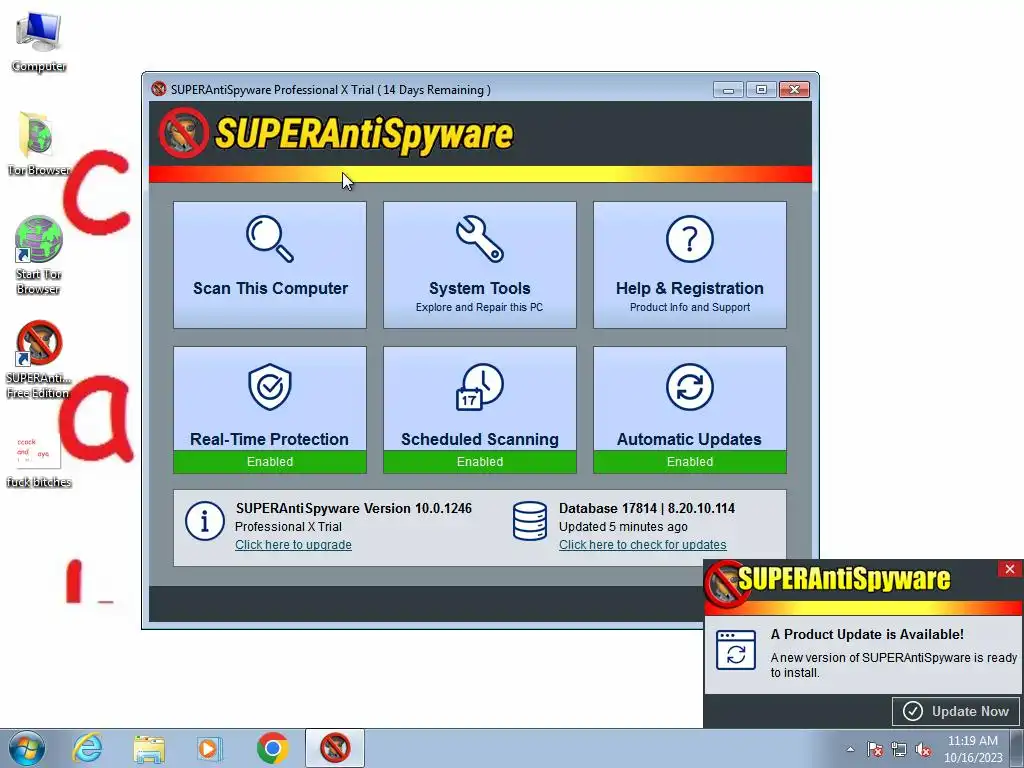The image size is (1024, 768).
Task: Open the taskbar clock showing 11:19 AM
Action: tap(973, 749)
